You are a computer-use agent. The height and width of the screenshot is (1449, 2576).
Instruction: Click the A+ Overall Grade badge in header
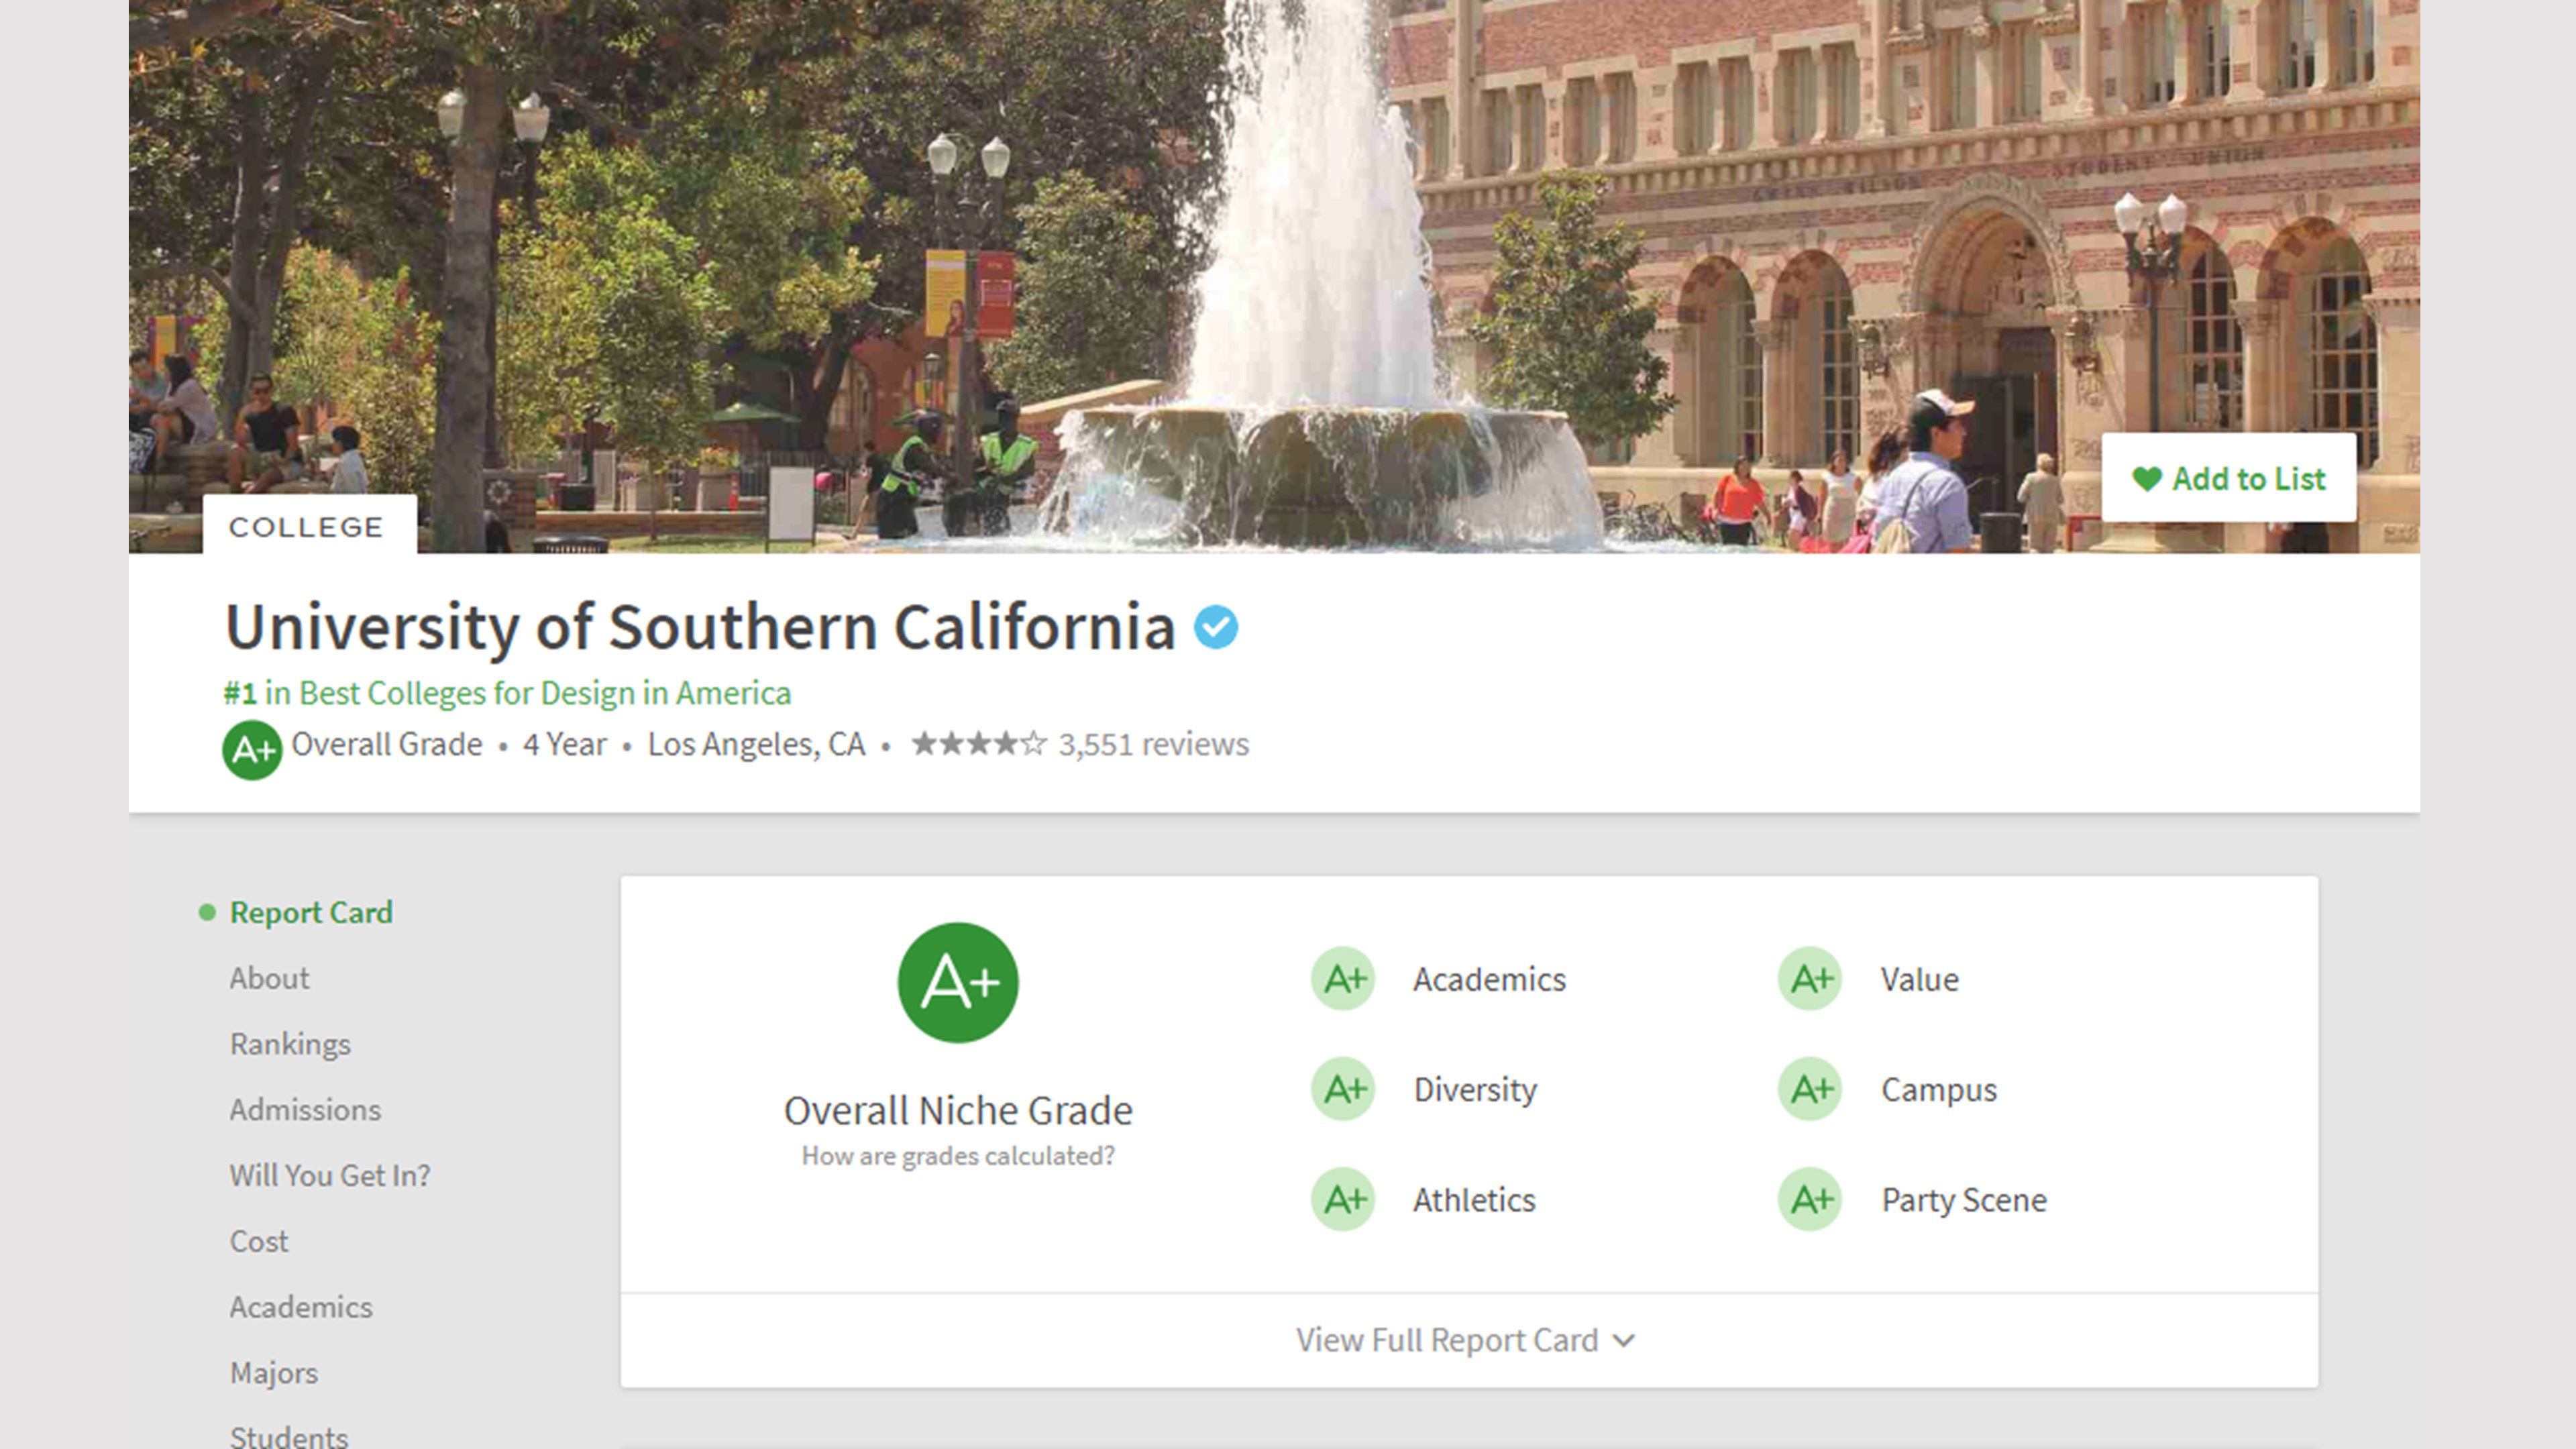tap(252, 749)
